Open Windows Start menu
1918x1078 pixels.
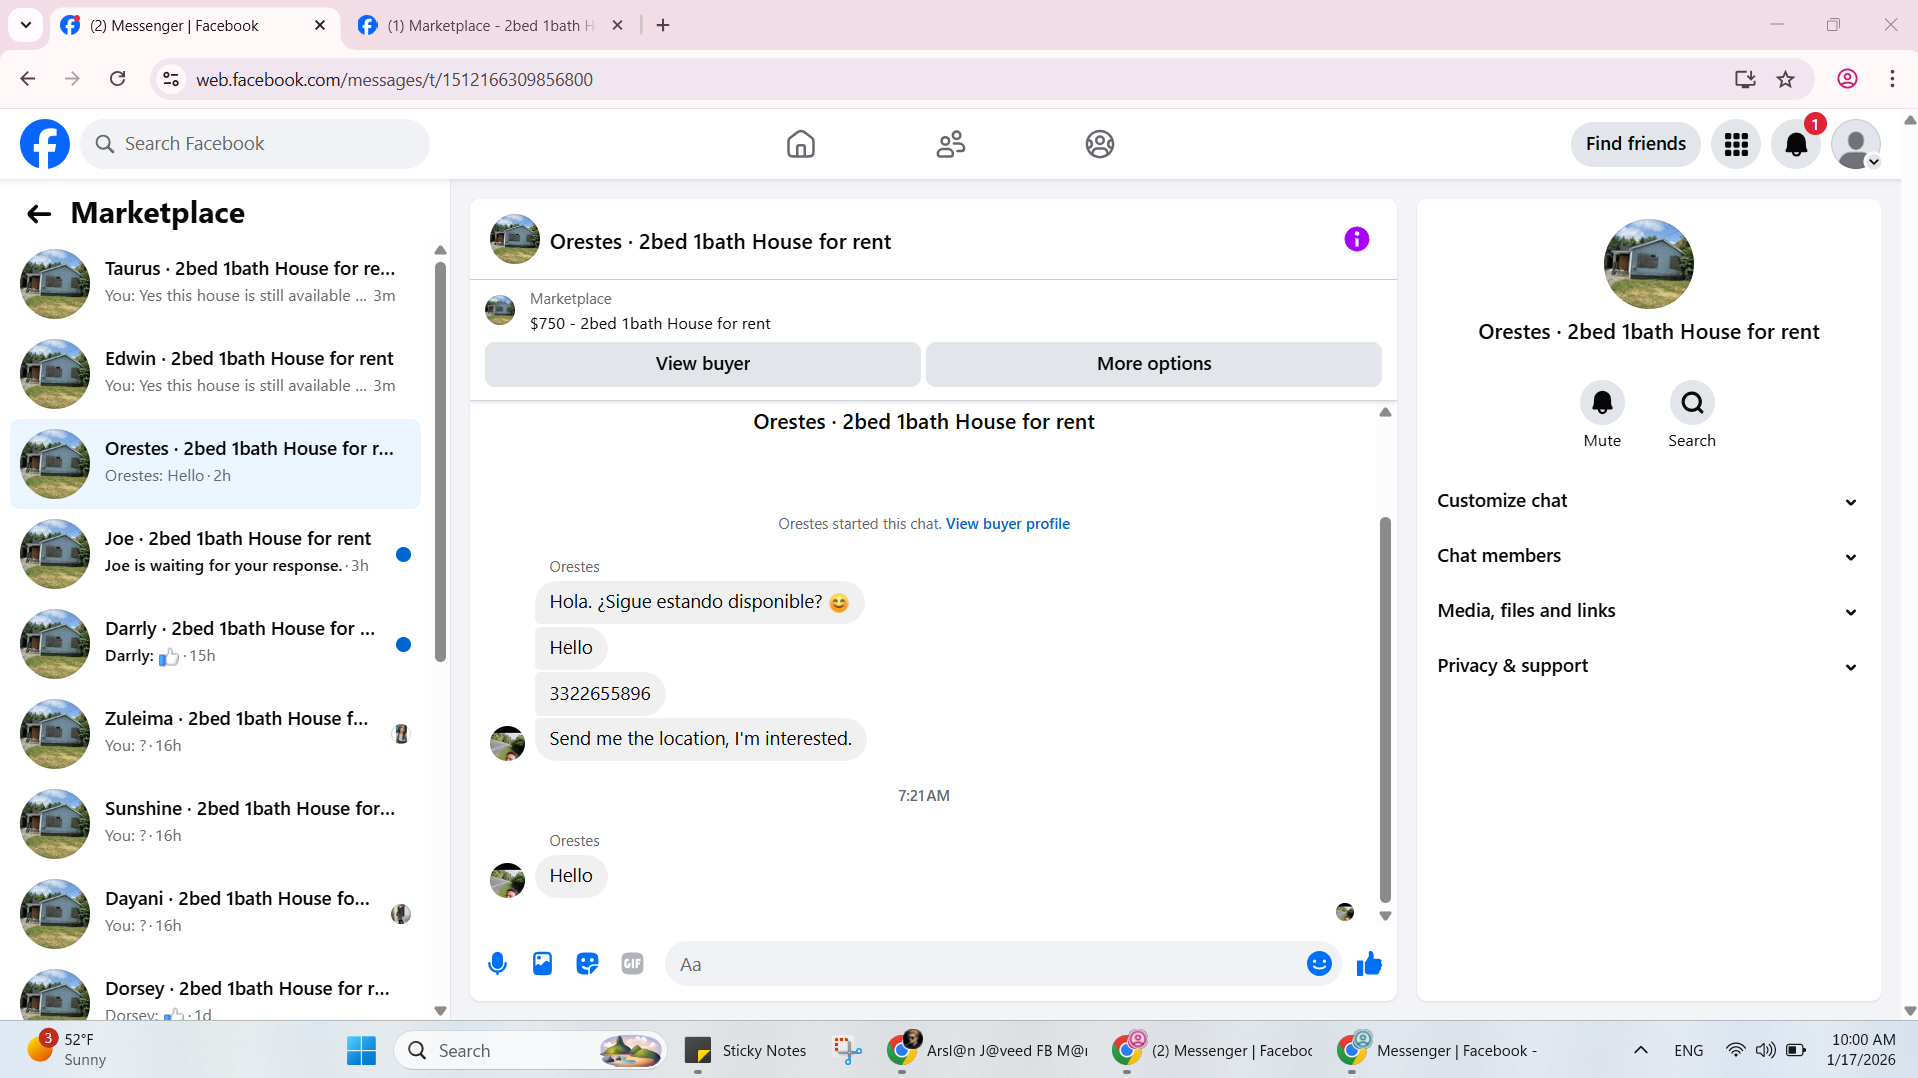[361, 1050]
